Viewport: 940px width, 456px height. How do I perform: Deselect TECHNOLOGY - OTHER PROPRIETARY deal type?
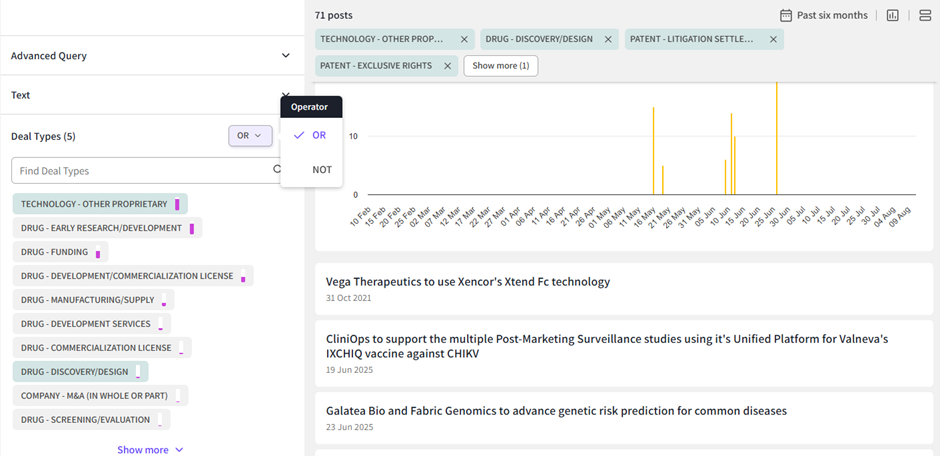(x=94, y=204)
